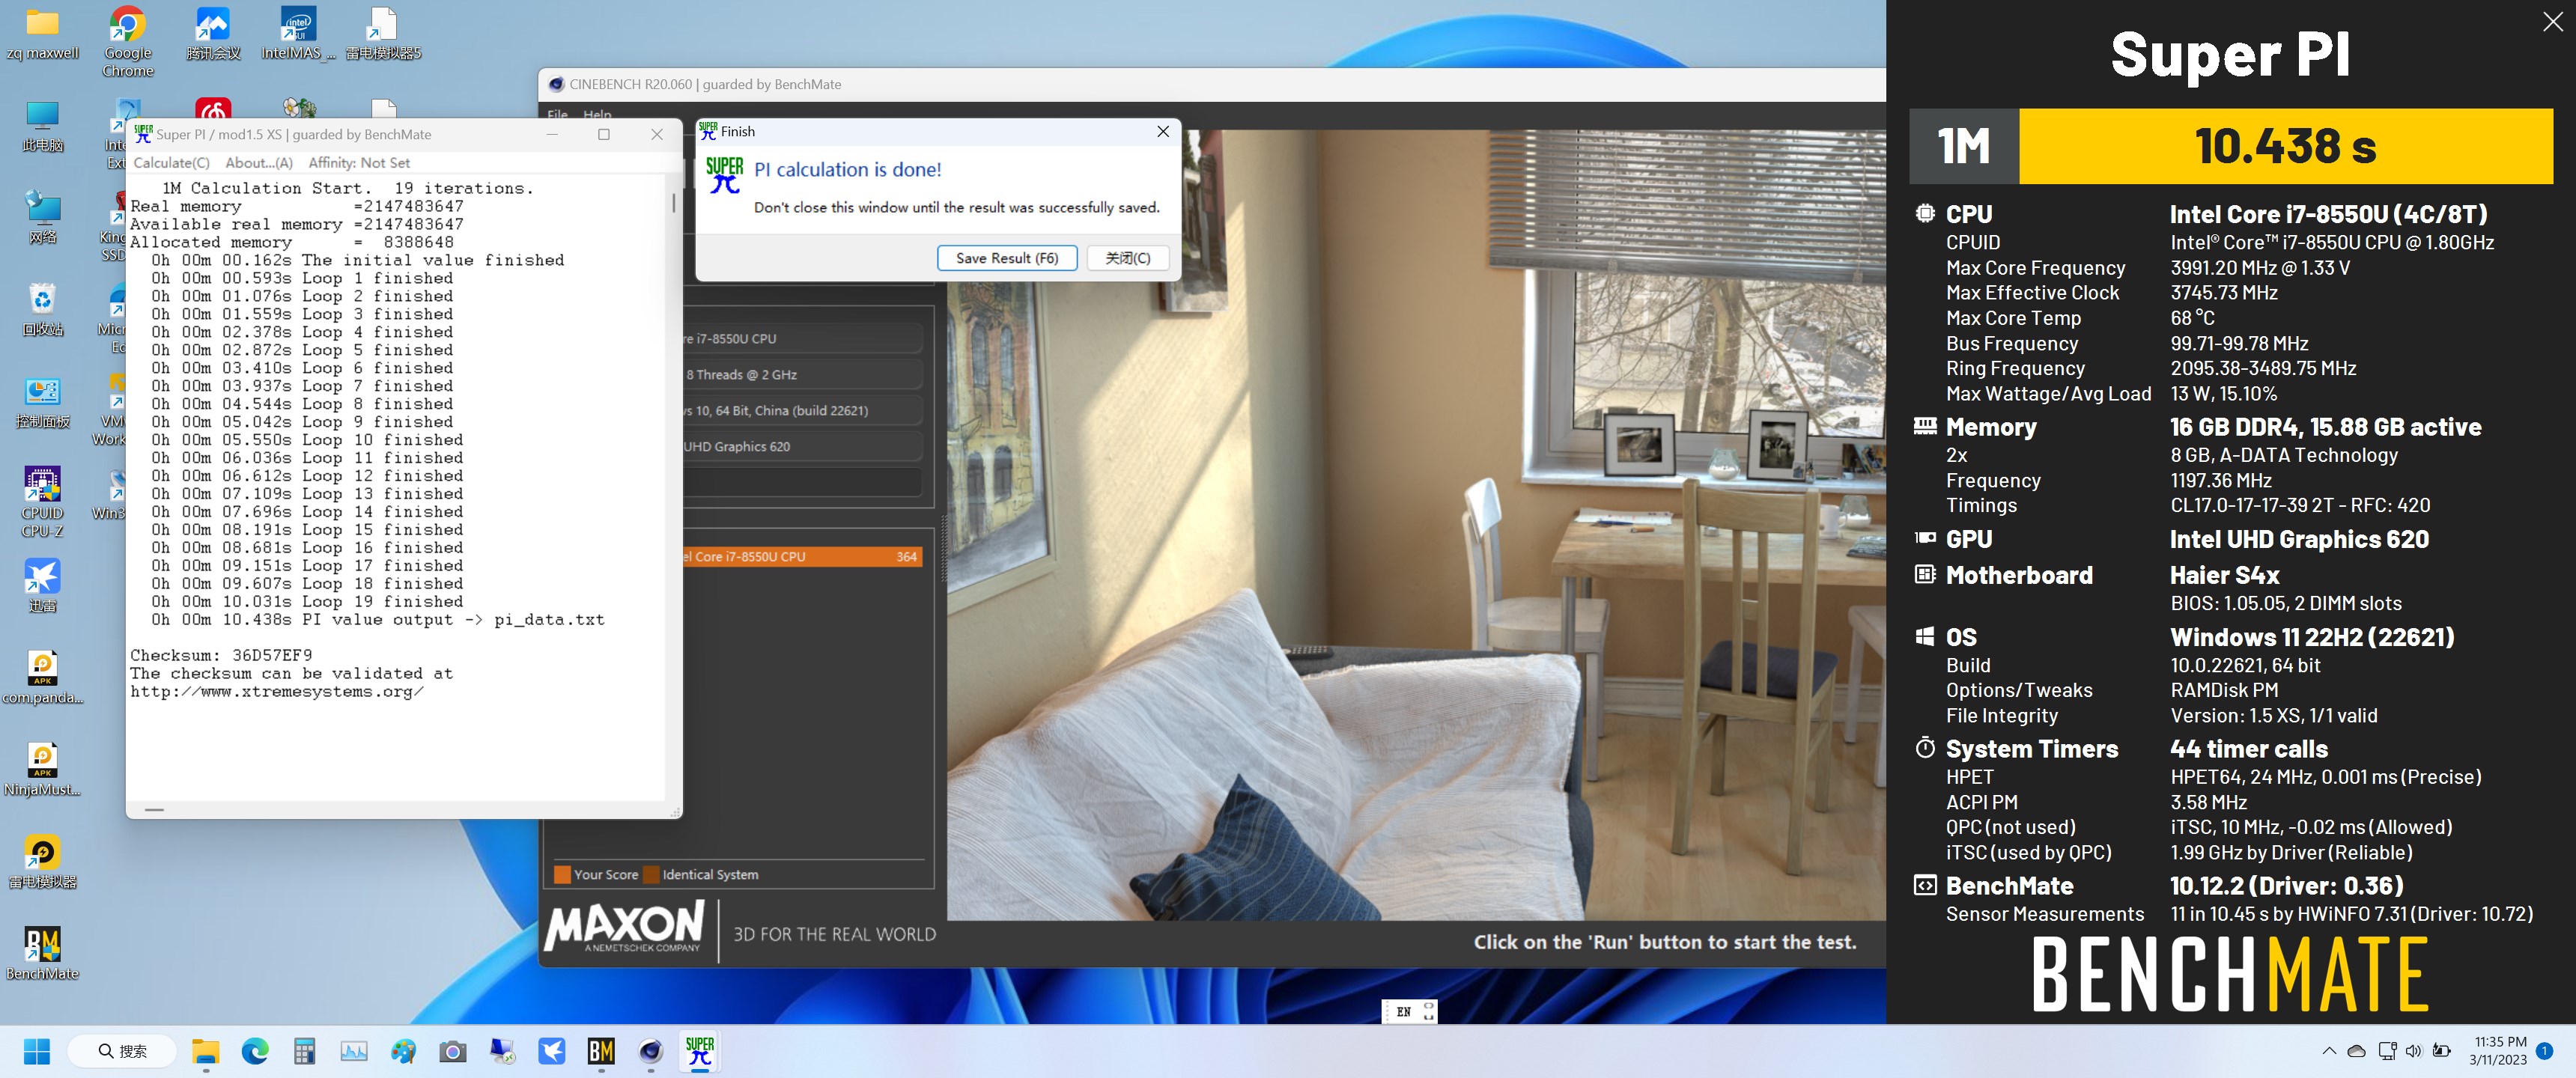The height and width of the screenshot is (1078, 2576).
Task: Open the notification count badge
Action: click(x=2545, y=1051)
